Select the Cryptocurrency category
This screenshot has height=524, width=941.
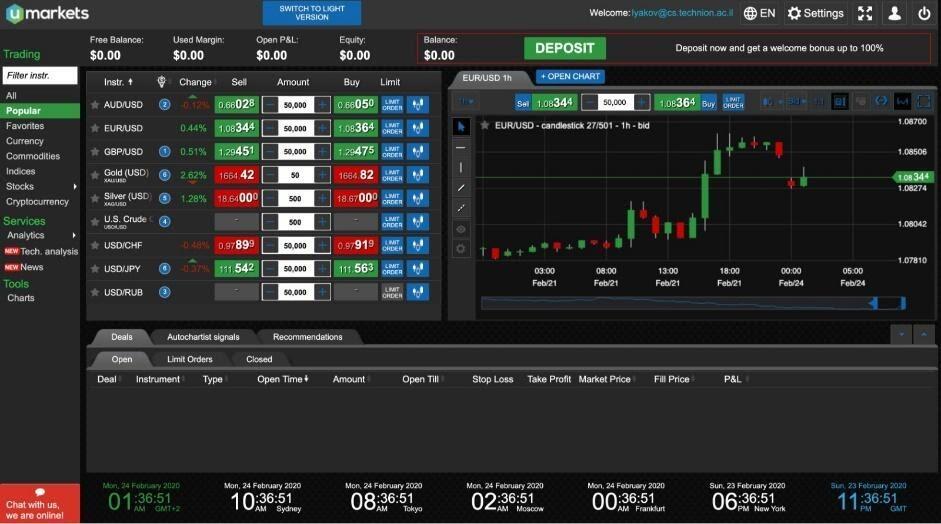(x=37, y=202)
